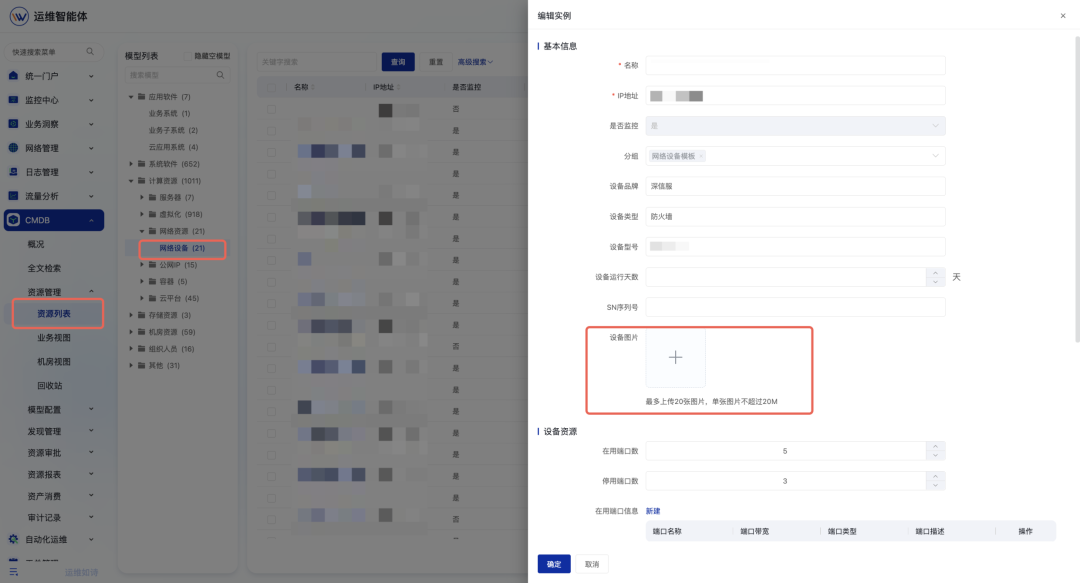Screen dimensions: 1080x583
Task: Click the 确定 button
Action: 554,564
